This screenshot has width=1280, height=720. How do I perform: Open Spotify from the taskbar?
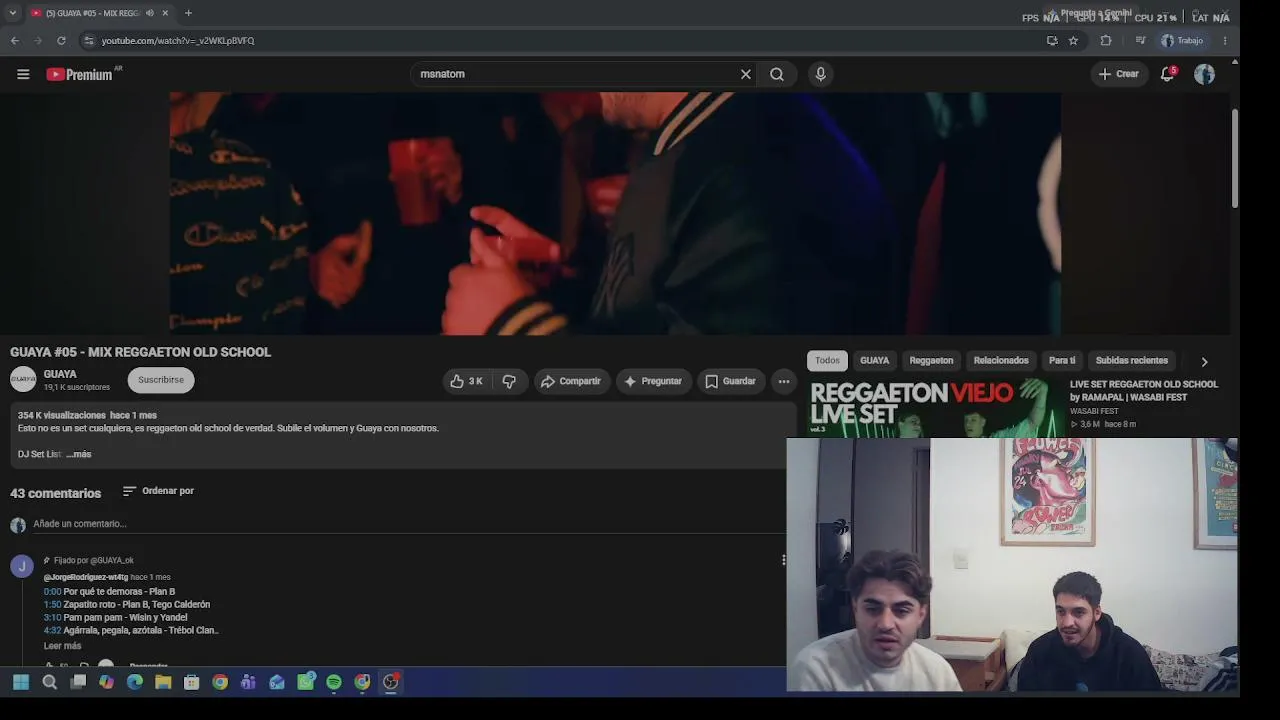click(x=334, y=682)
